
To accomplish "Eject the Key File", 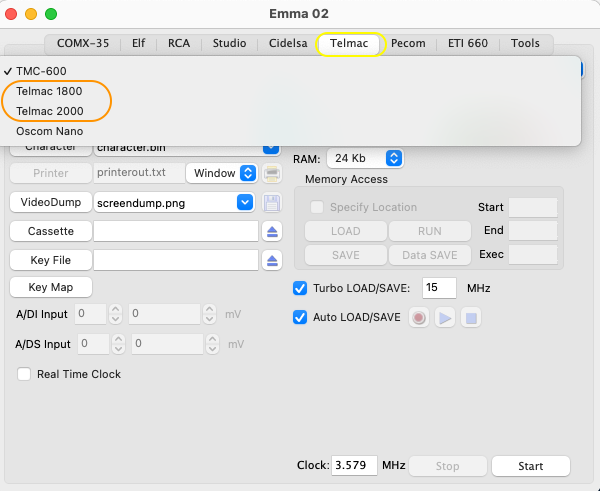I will (272, 261).
